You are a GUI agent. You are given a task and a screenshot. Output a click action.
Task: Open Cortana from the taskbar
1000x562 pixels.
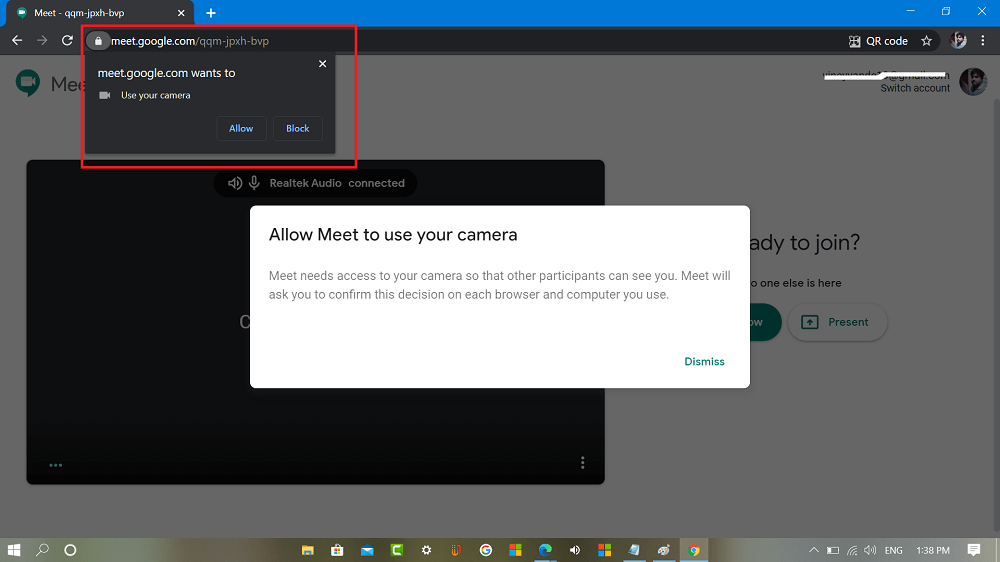click(70, 550)
